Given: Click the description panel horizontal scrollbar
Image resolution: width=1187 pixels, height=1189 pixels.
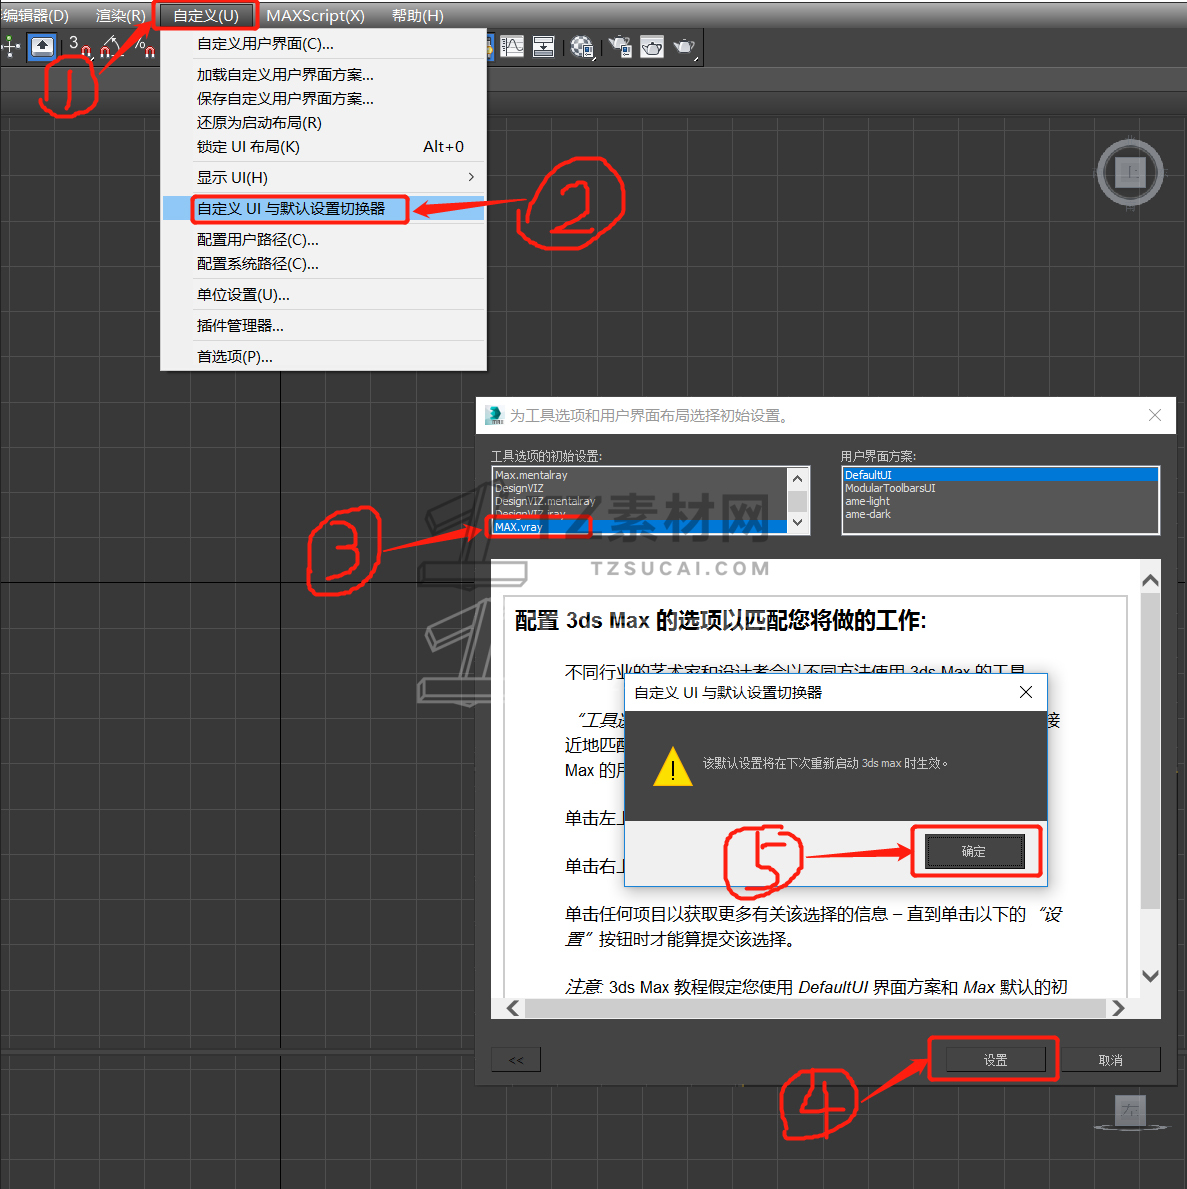Looking at the screenshot, I should (x=815, y=1009).
